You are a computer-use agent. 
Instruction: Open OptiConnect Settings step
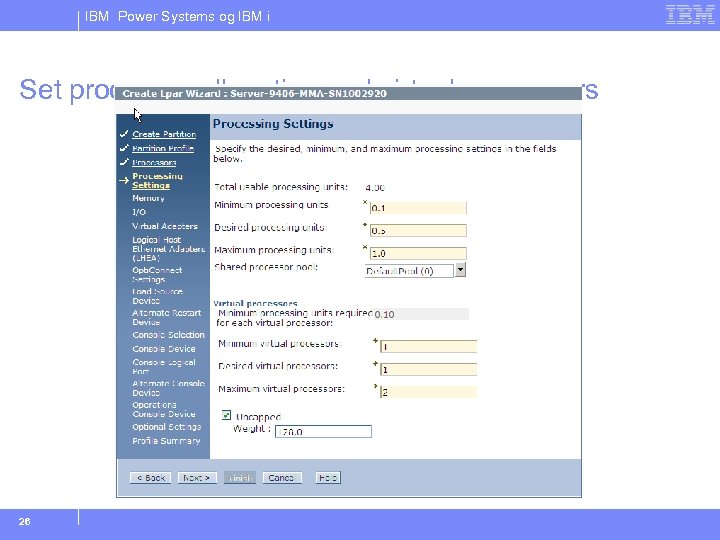pyautogui.click(x=157, y=275)
